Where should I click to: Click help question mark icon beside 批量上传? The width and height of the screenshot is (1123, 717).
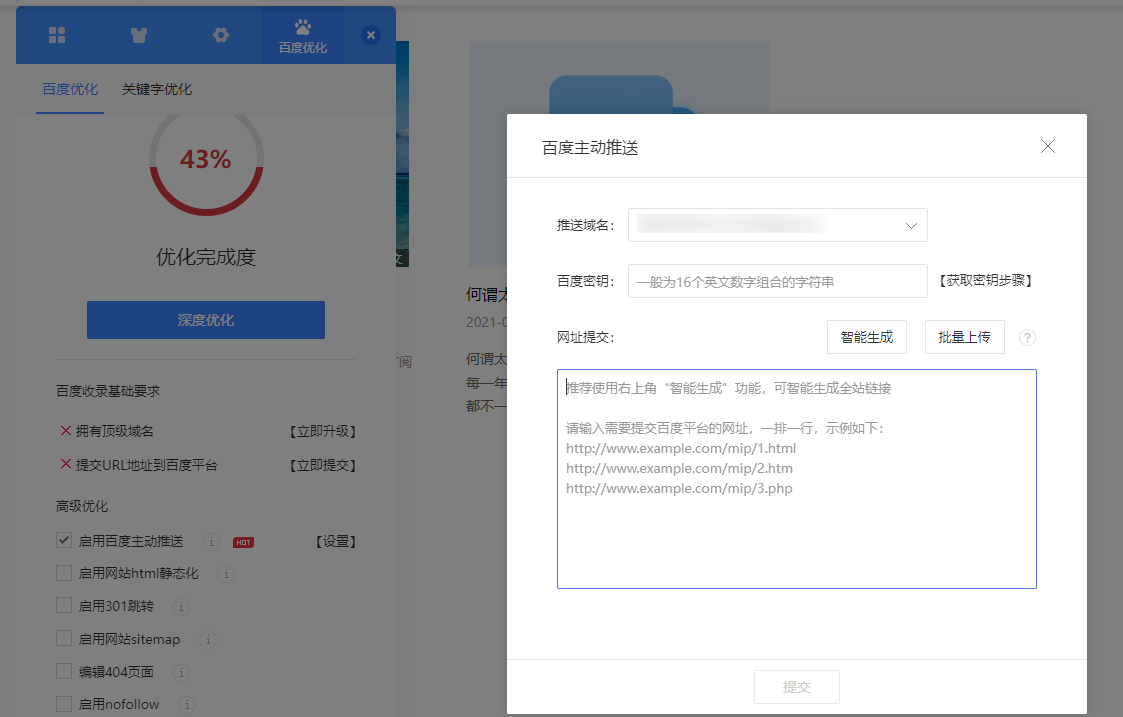click(1027, 338)
